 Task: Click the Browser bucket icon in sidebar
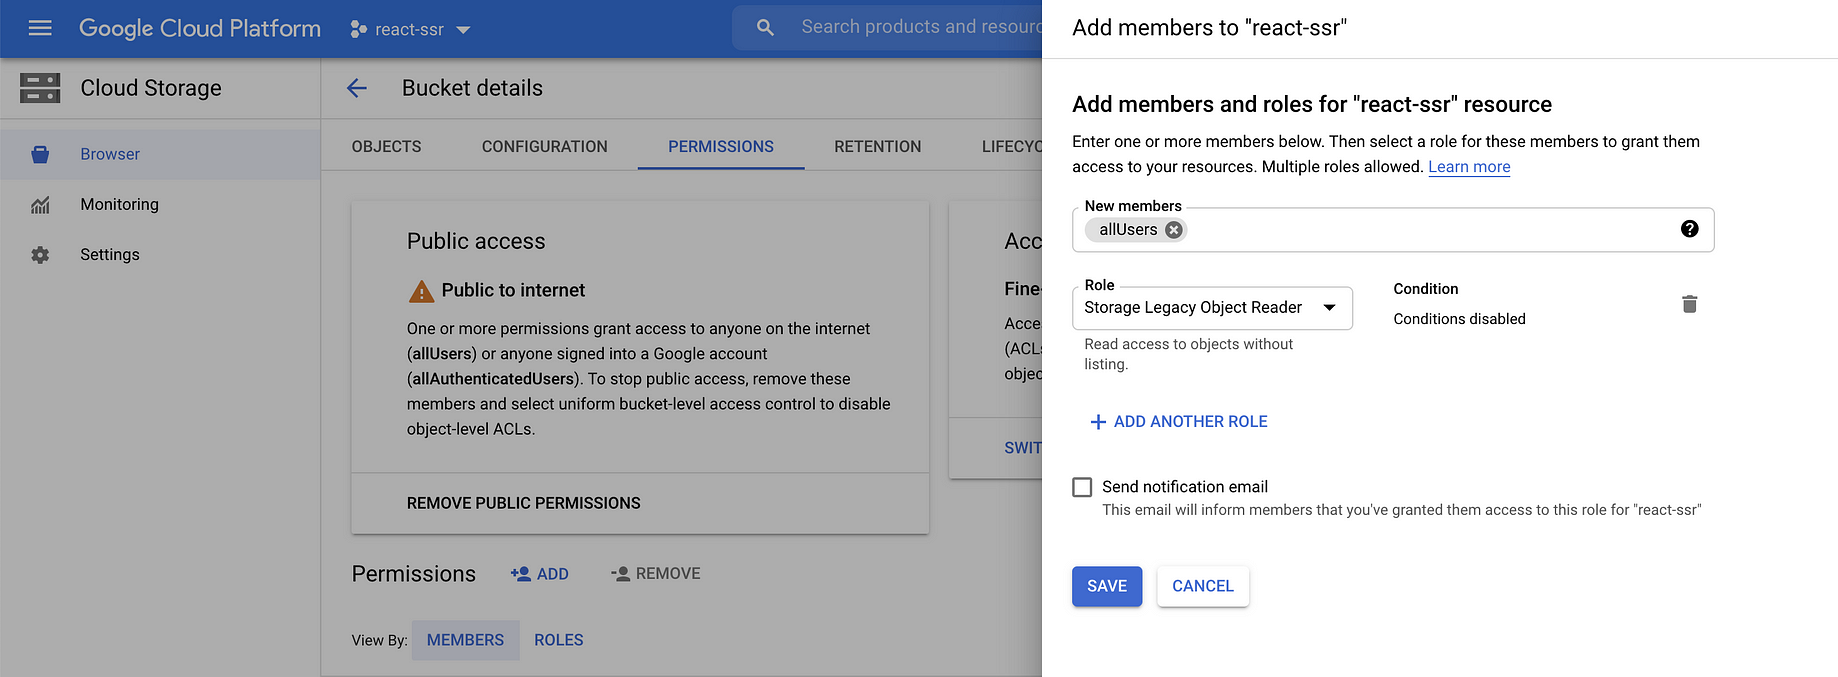(40, 154)
